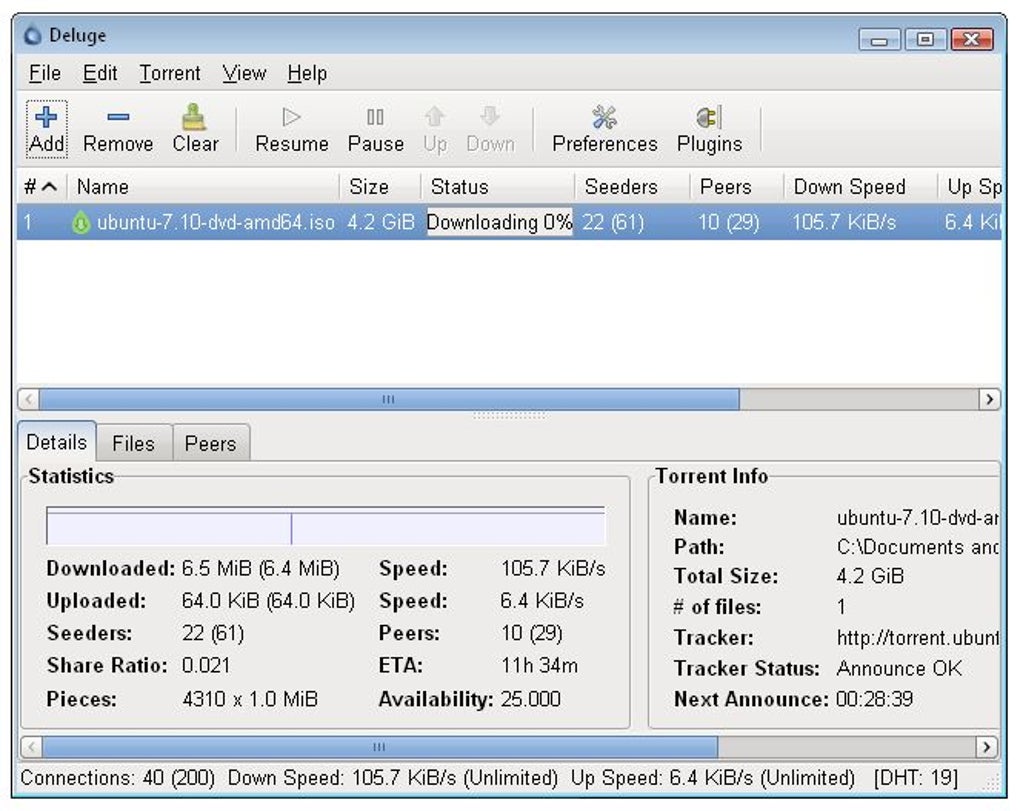1020x811 pixels.
Task: Open the Edit menu
Action: click(100, 73)
